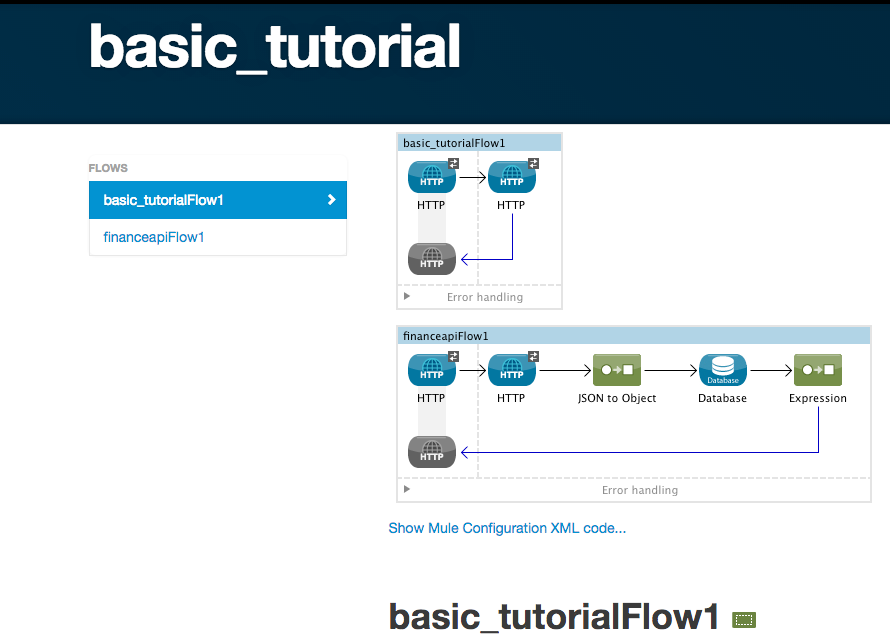Viewport: 890px width, 642px height.
Task: Expand Error handling in basic_tutorialFlow1
Action: 407,297
